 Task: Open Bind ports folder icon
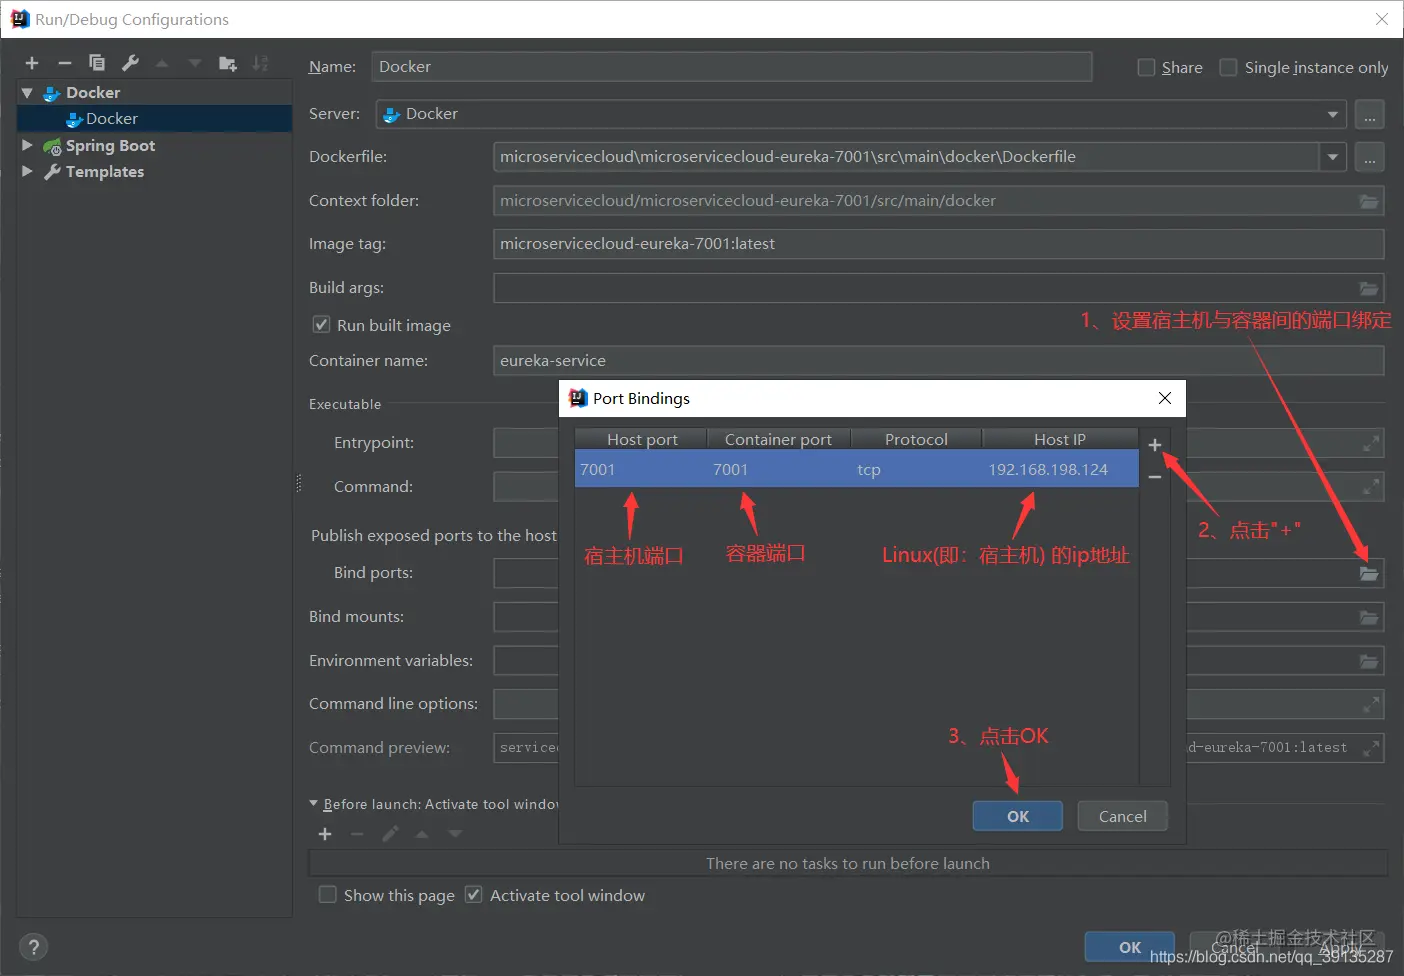(x=1369, y=573)
